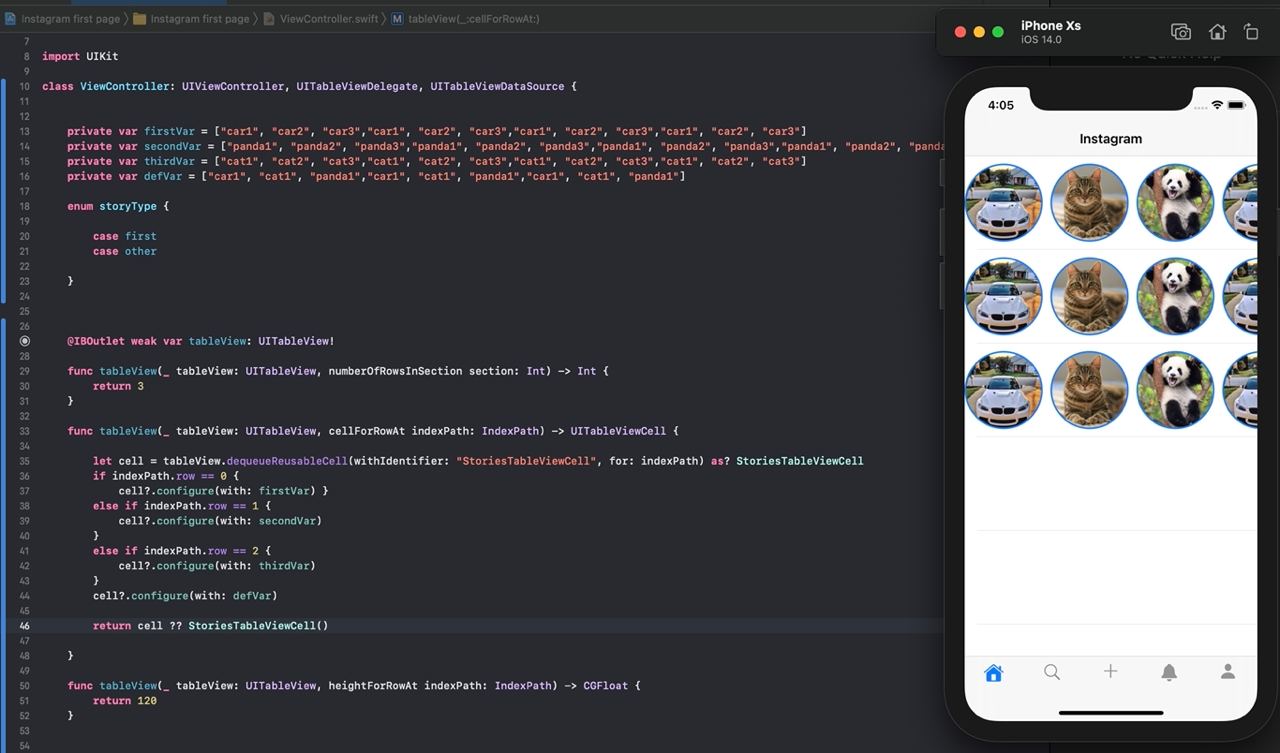1280x753 pixels.
Task: Click line number 33 in the gutter
Action: [25, 431]
